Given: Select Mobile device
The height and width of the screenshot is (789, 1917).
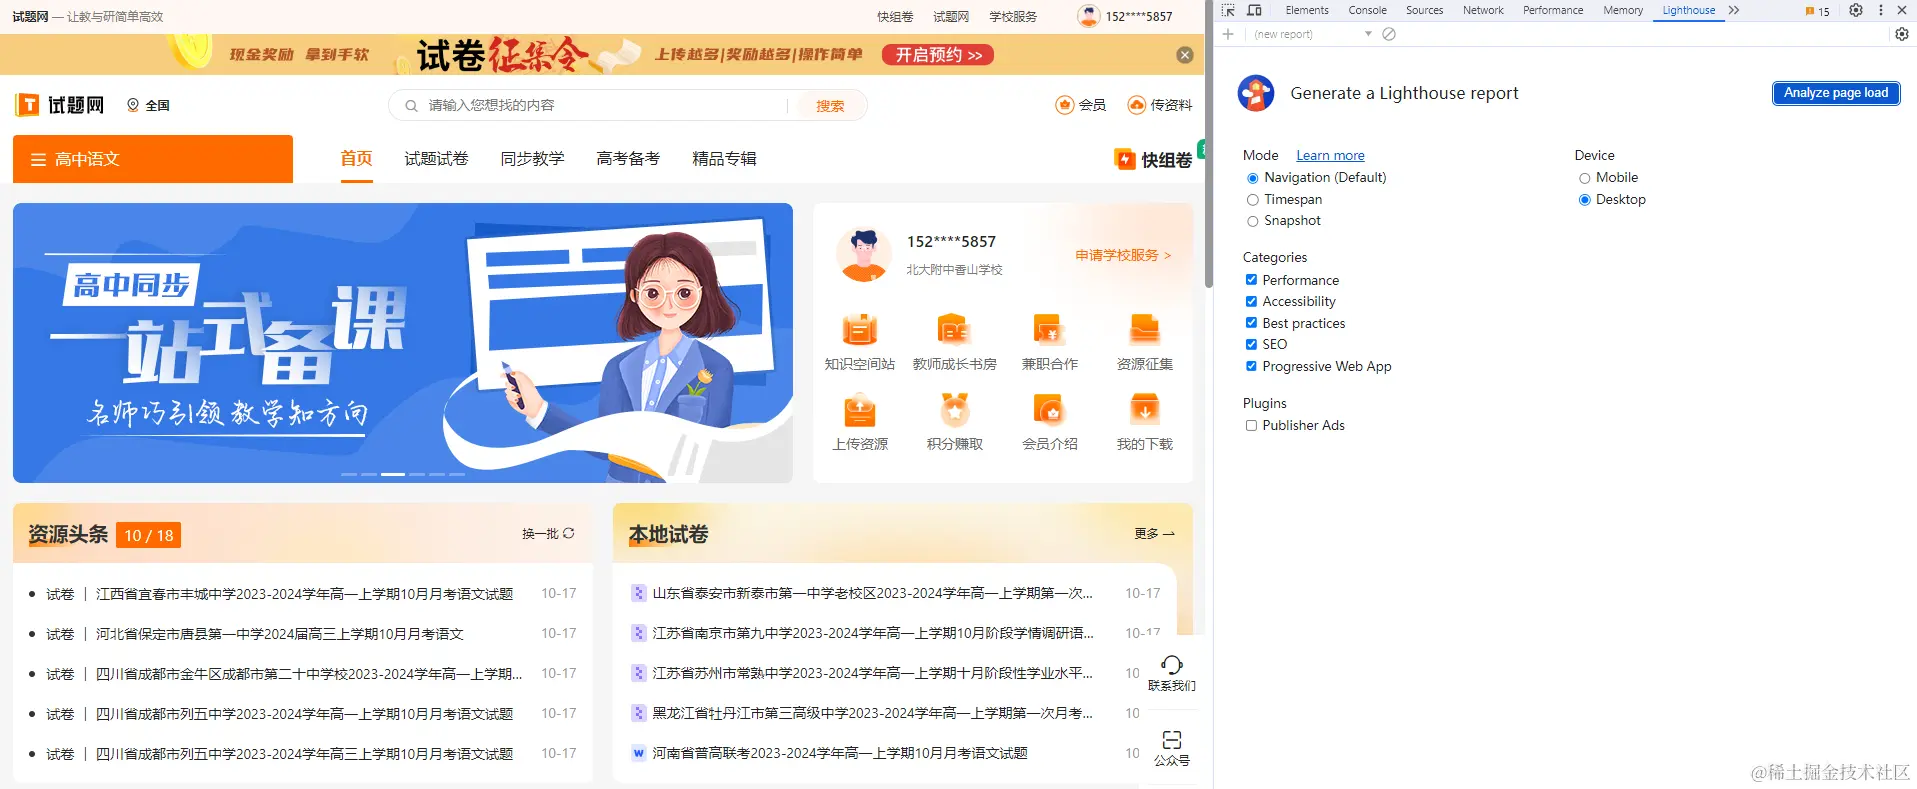Looking at the screenshot, I should (x=1584, y=178).
